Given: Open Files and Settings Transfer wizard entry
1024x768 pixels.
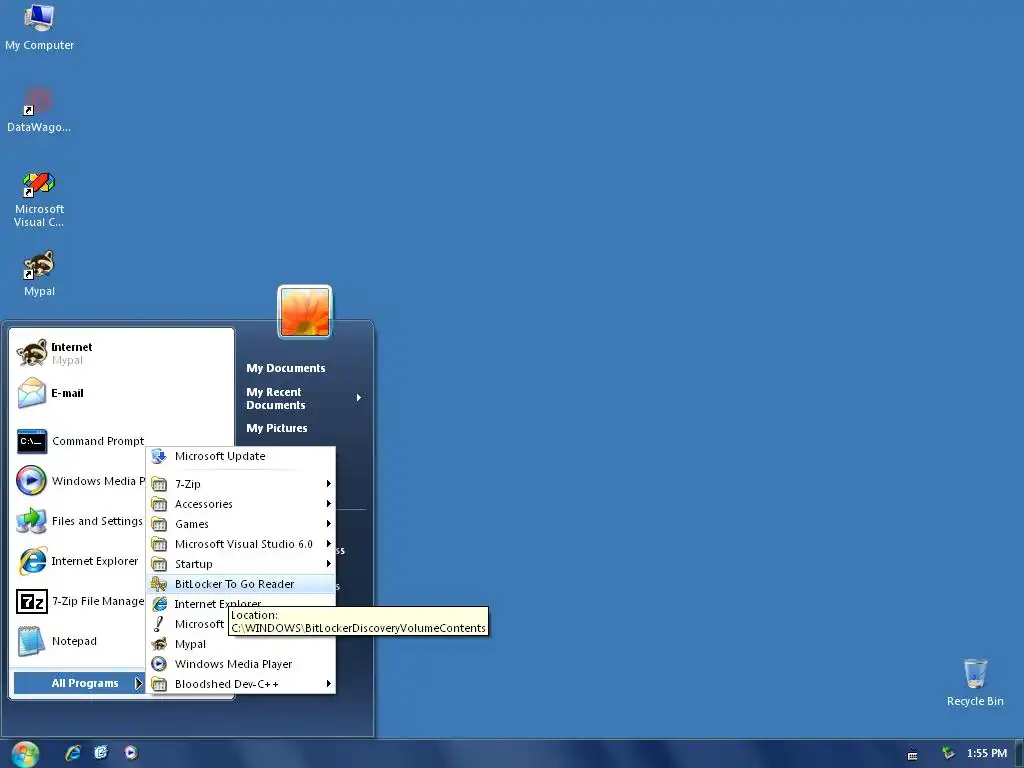Looking at the screenshot, I should (x=80, y=521).
